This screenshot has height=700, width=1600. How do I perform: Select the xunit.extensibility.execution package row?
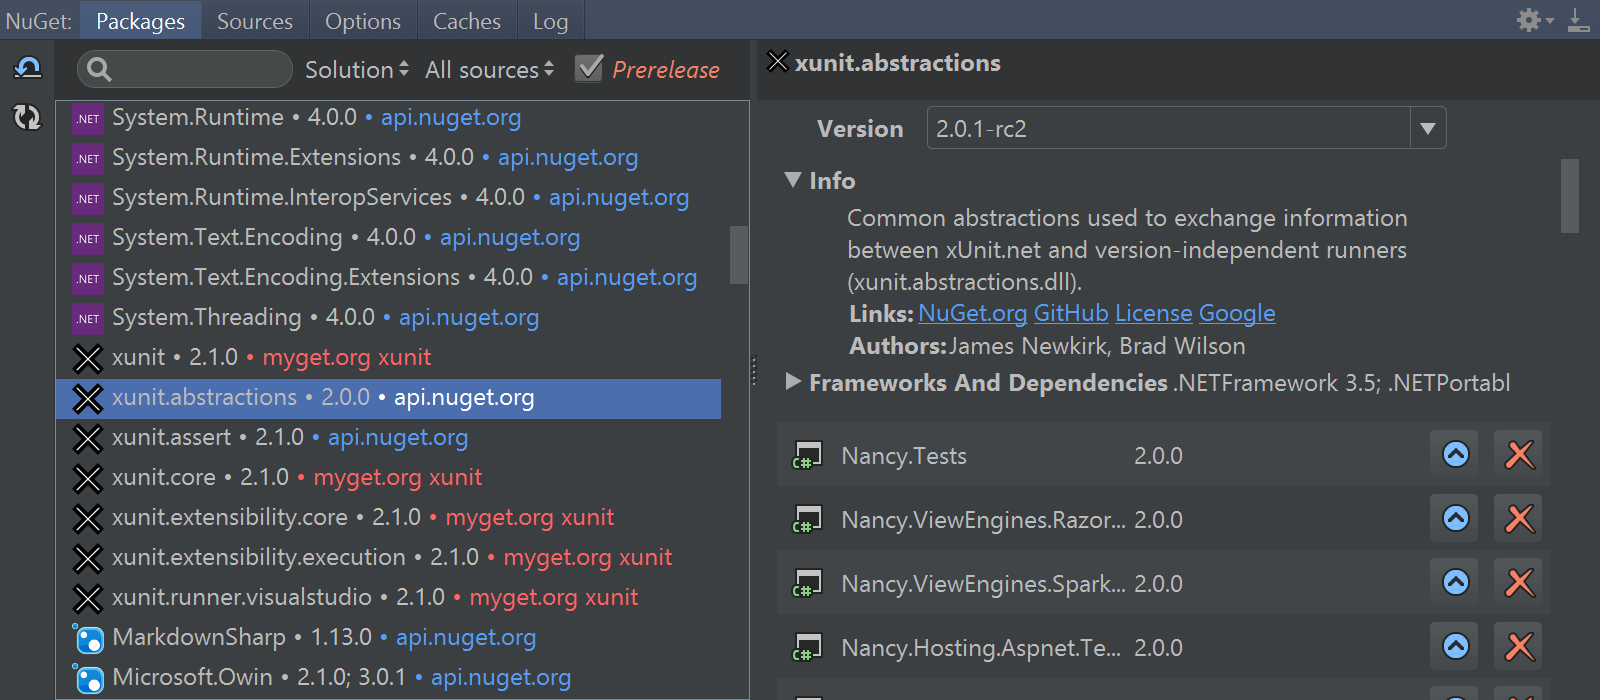(388, 558)
